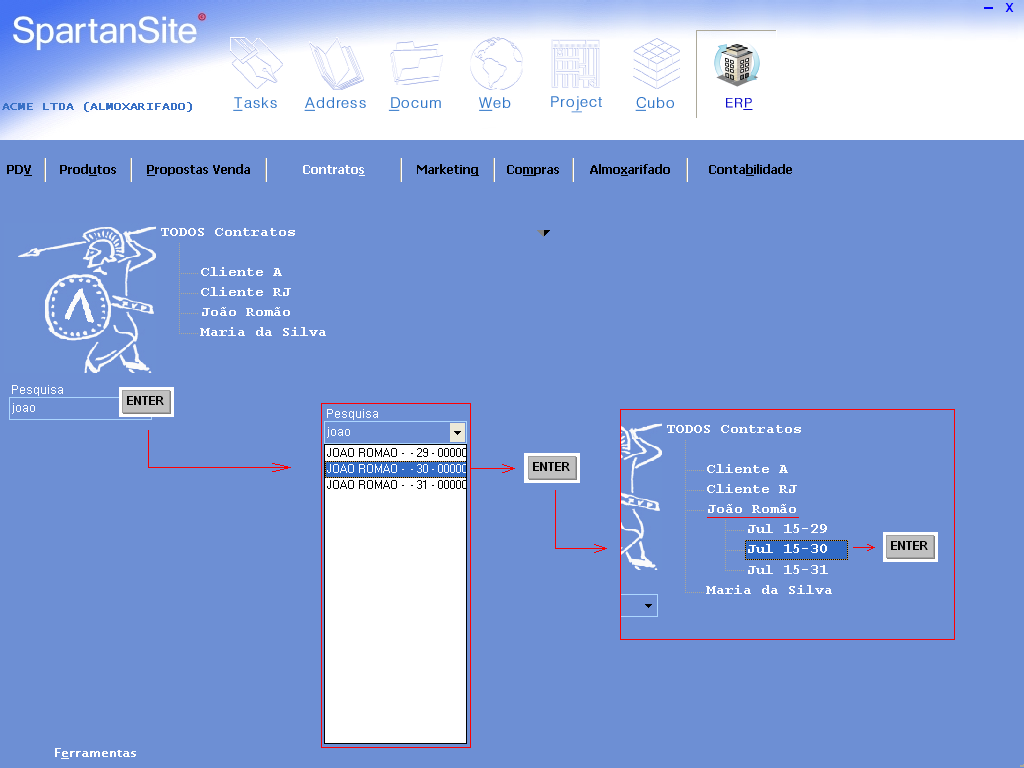
Task: Select João Romão in the top contract tree
Action: point(245,312)
